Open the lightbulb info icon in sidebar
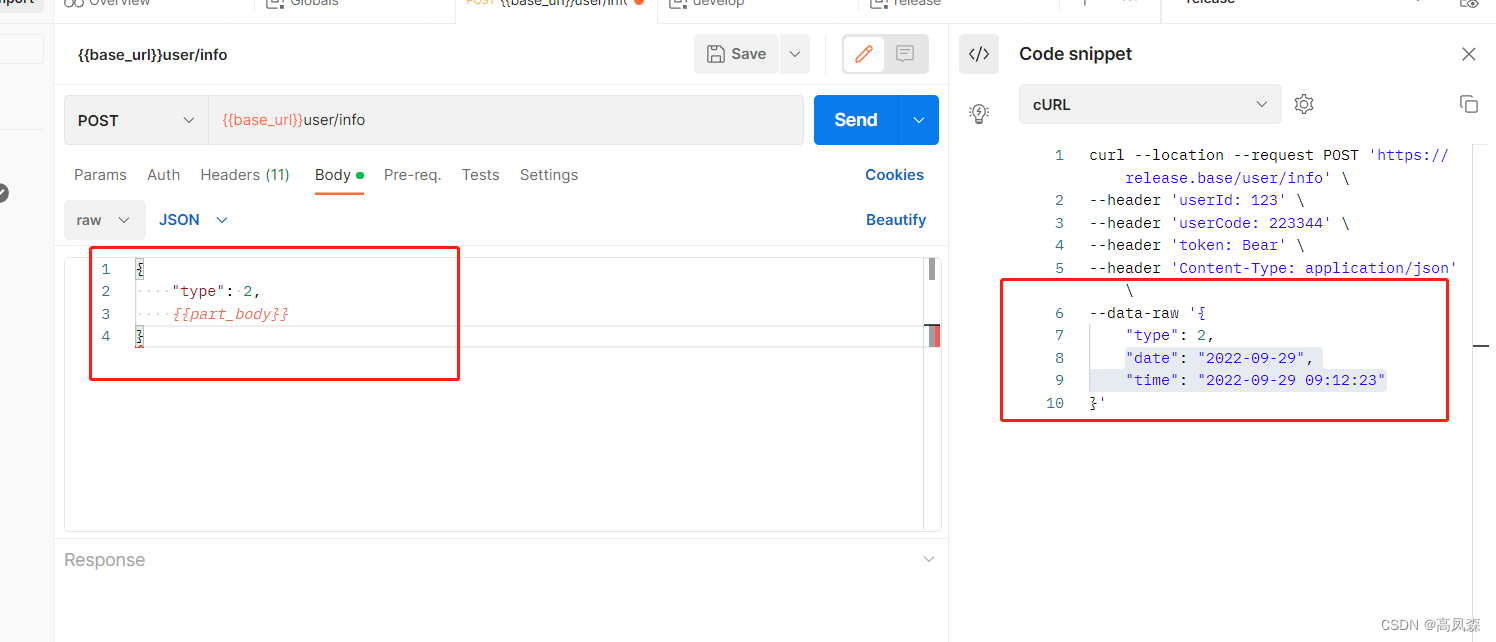 point(979,113)
